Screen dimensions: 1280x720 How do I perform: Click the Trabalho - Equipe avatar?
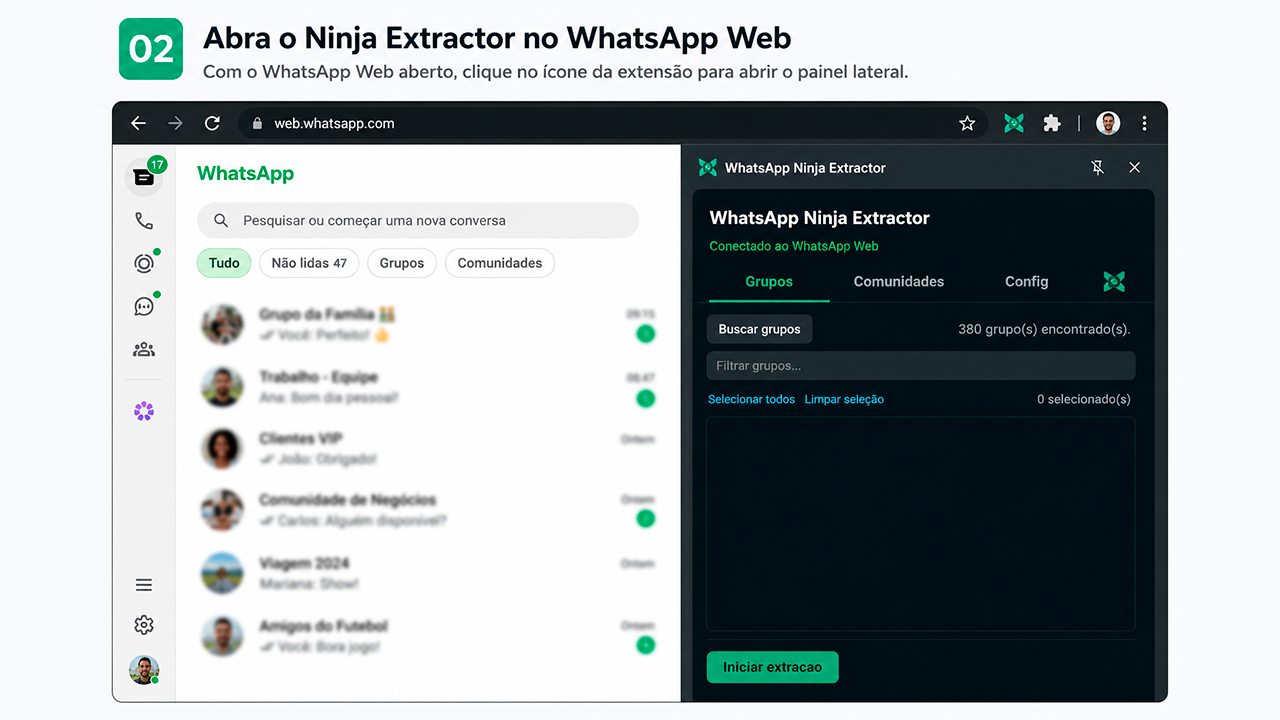pos(222,387)
